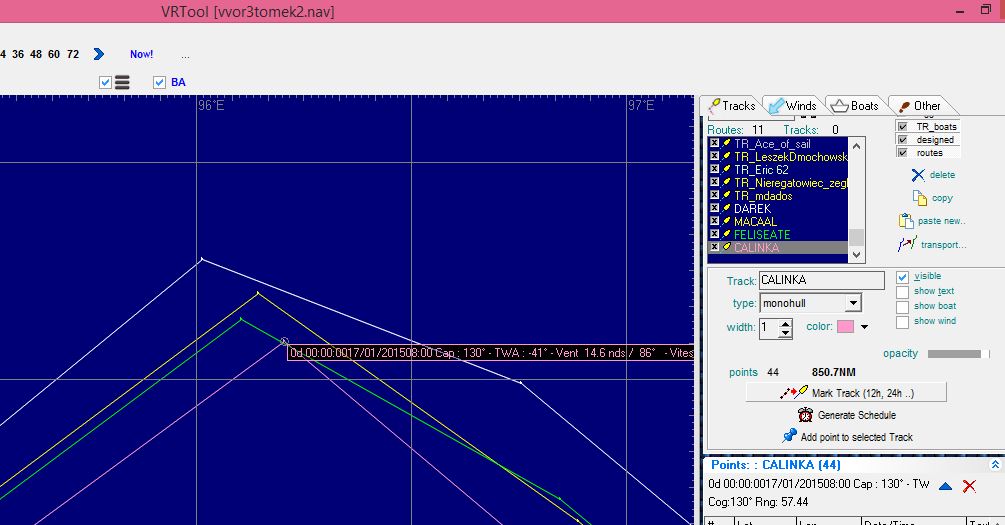1005x525 pixels.
Task: Select the 72 hour time step
Action: click(x=72, y=54)
